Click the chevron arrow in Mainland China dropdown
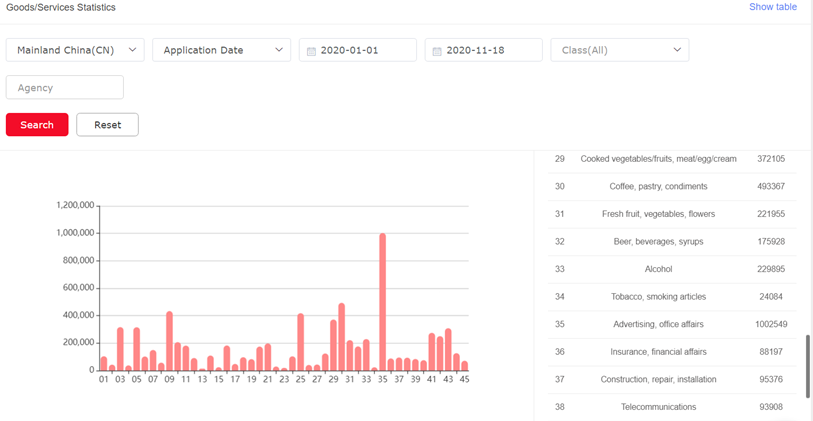The image size is (813, 421). [x=132, y=50]
